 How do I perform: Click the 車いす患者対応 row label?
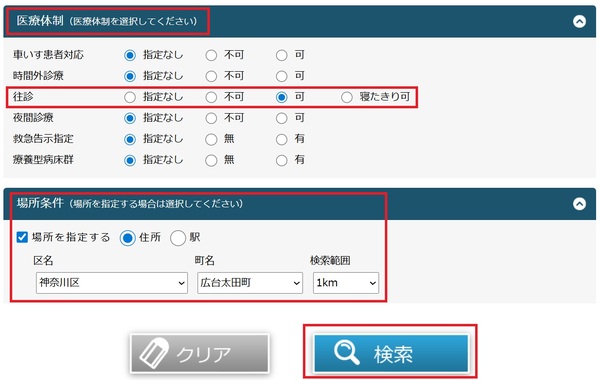pos(48,55)
